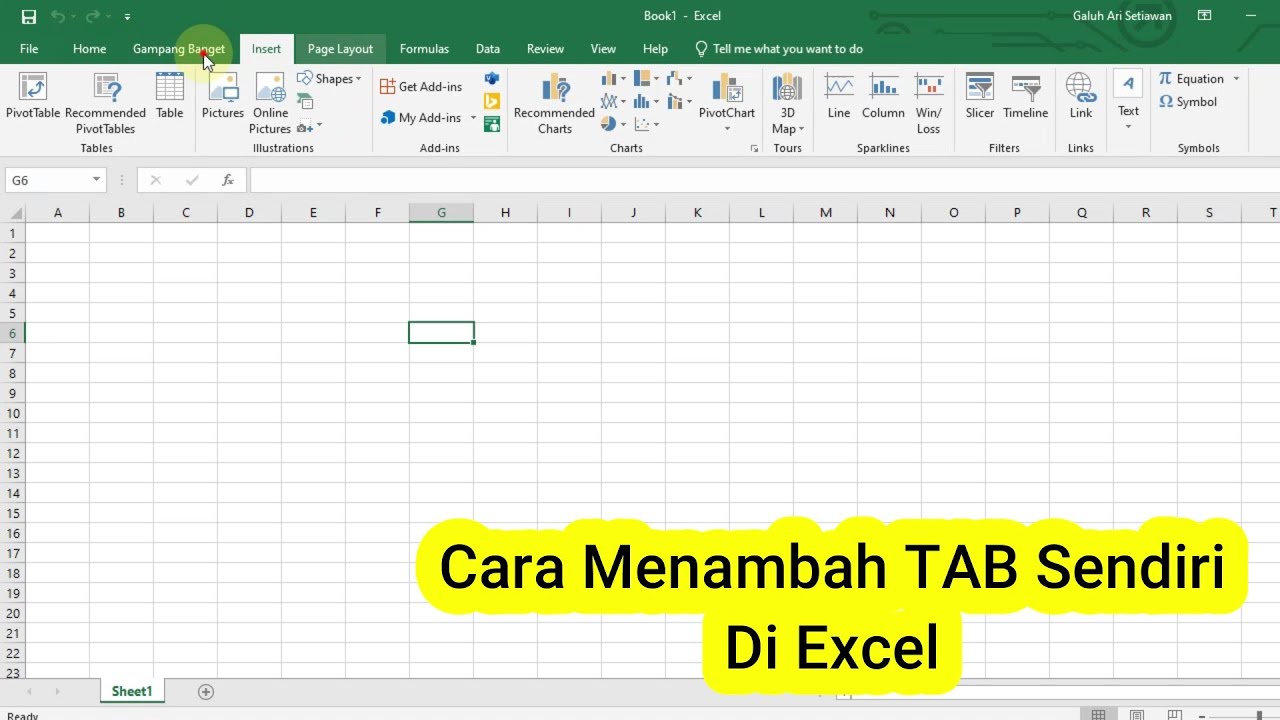1280x720 pixels.
Task: Insert a PivotTable
Action: [x=33, y=97]
